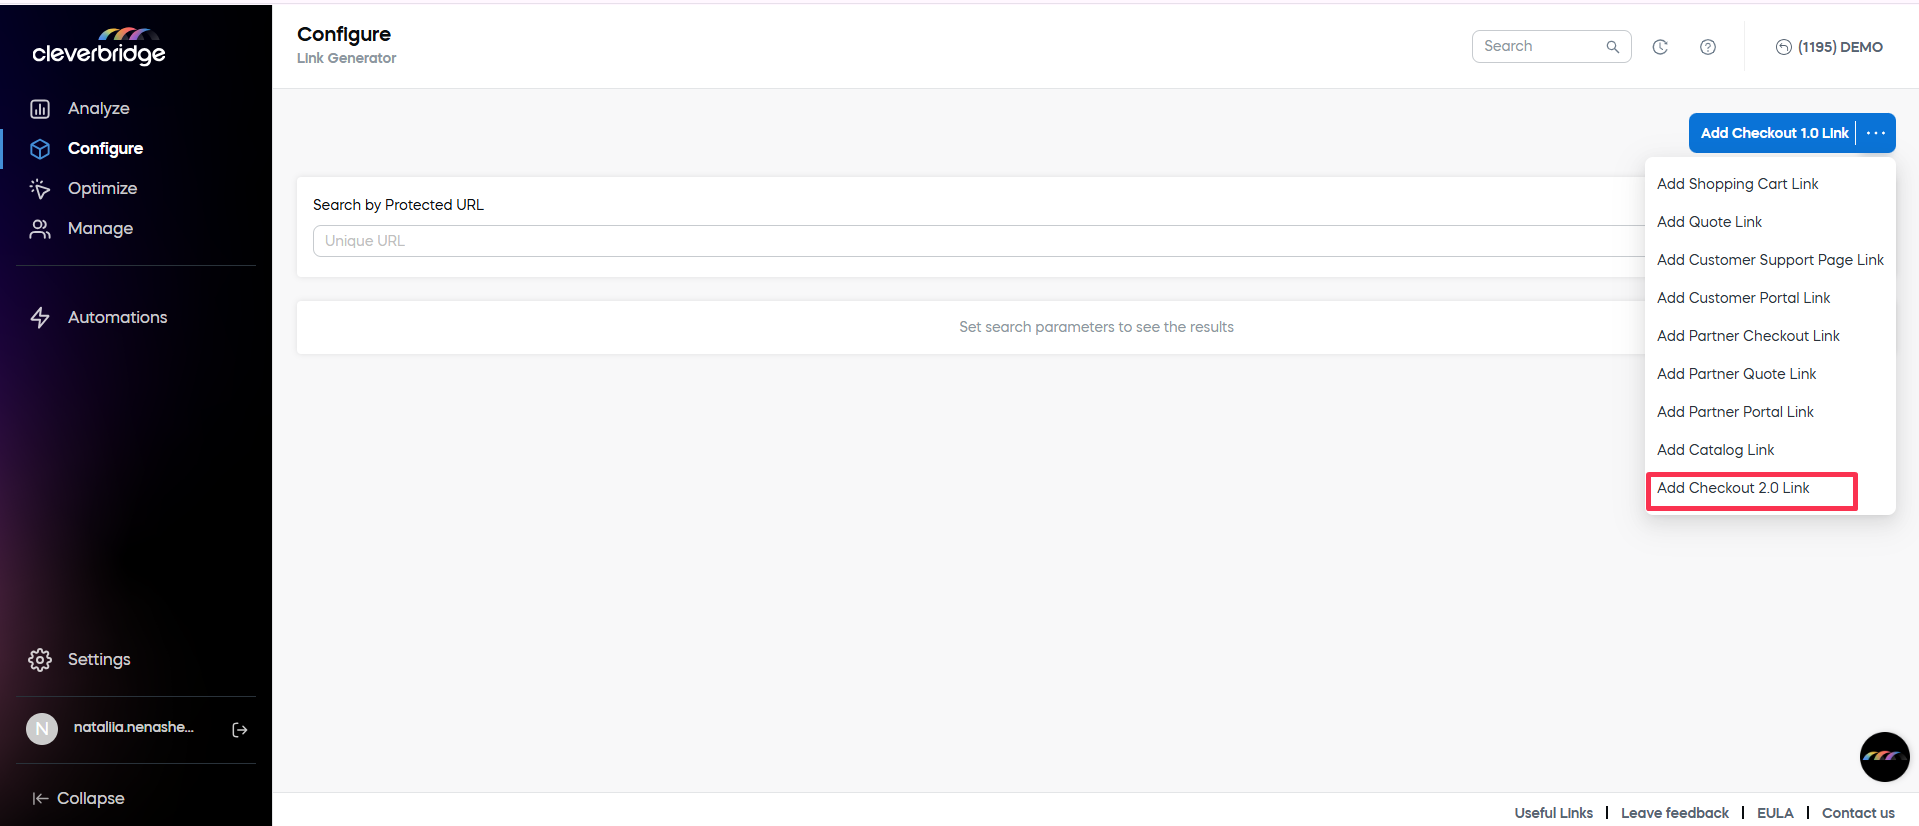Open the Analyze section icon
The width and height of the screenshot is (1919, 826).
(x=40, y=109)
